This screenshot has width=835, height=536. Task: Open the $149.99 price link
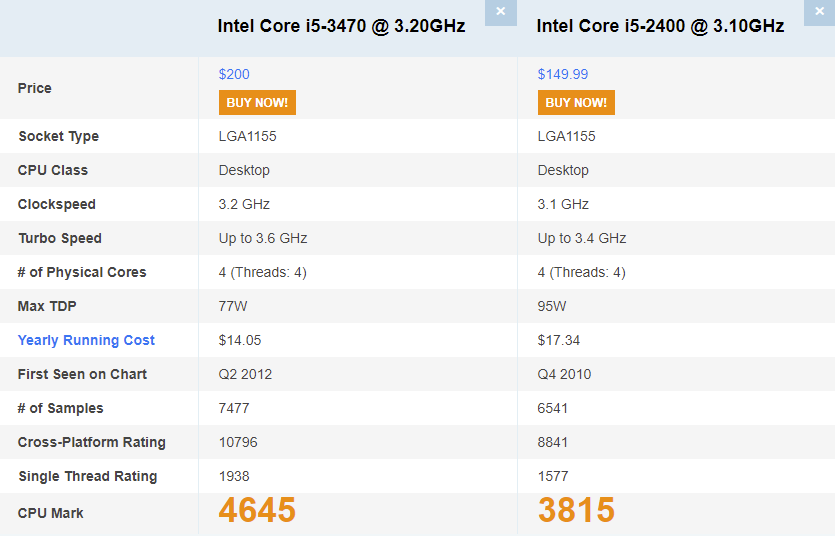[562, 74]
